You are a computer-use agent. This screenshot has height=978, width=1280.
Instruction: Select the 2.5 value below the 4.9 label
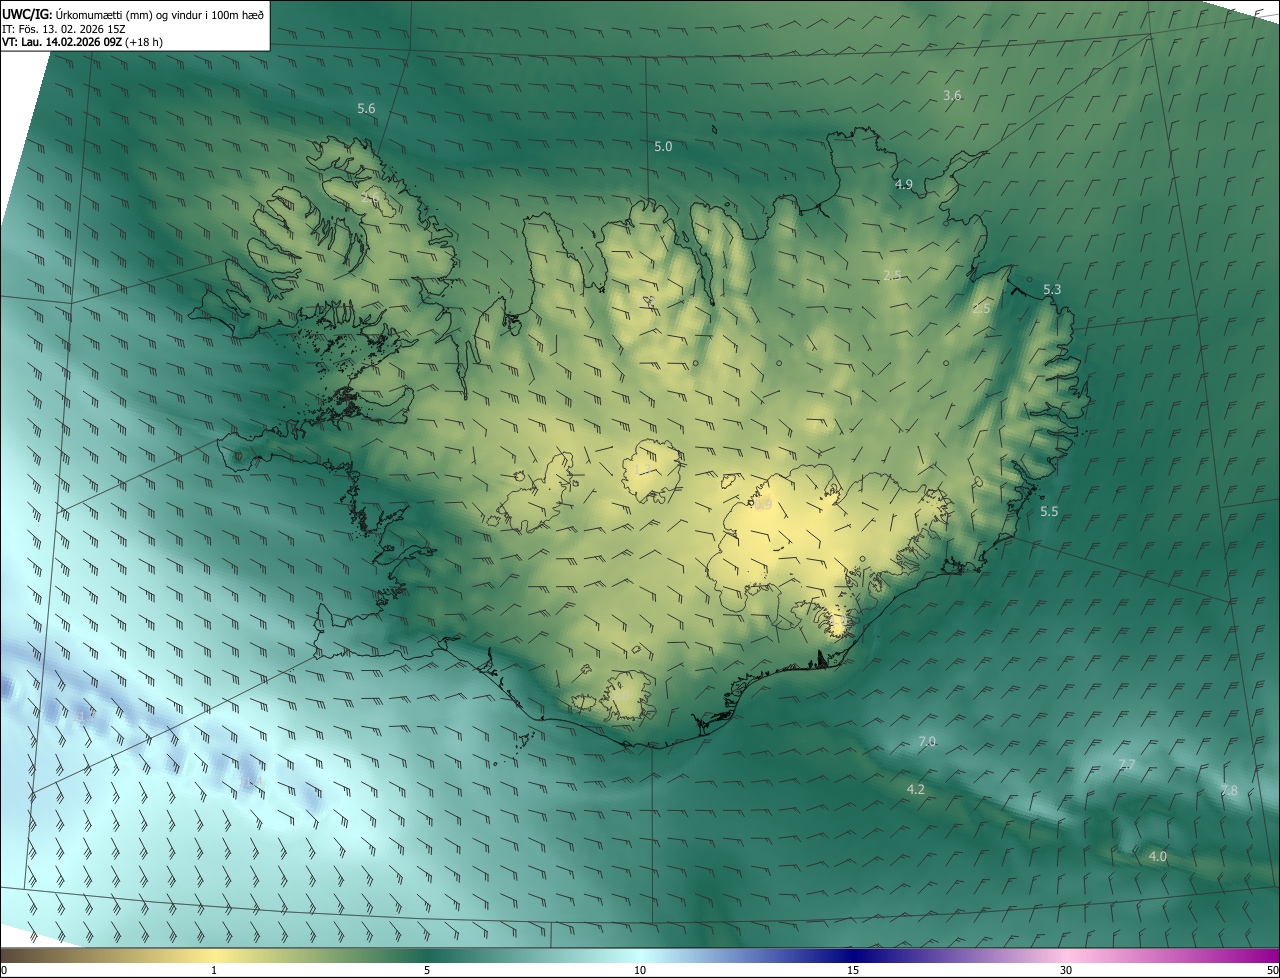pos(893,275)
